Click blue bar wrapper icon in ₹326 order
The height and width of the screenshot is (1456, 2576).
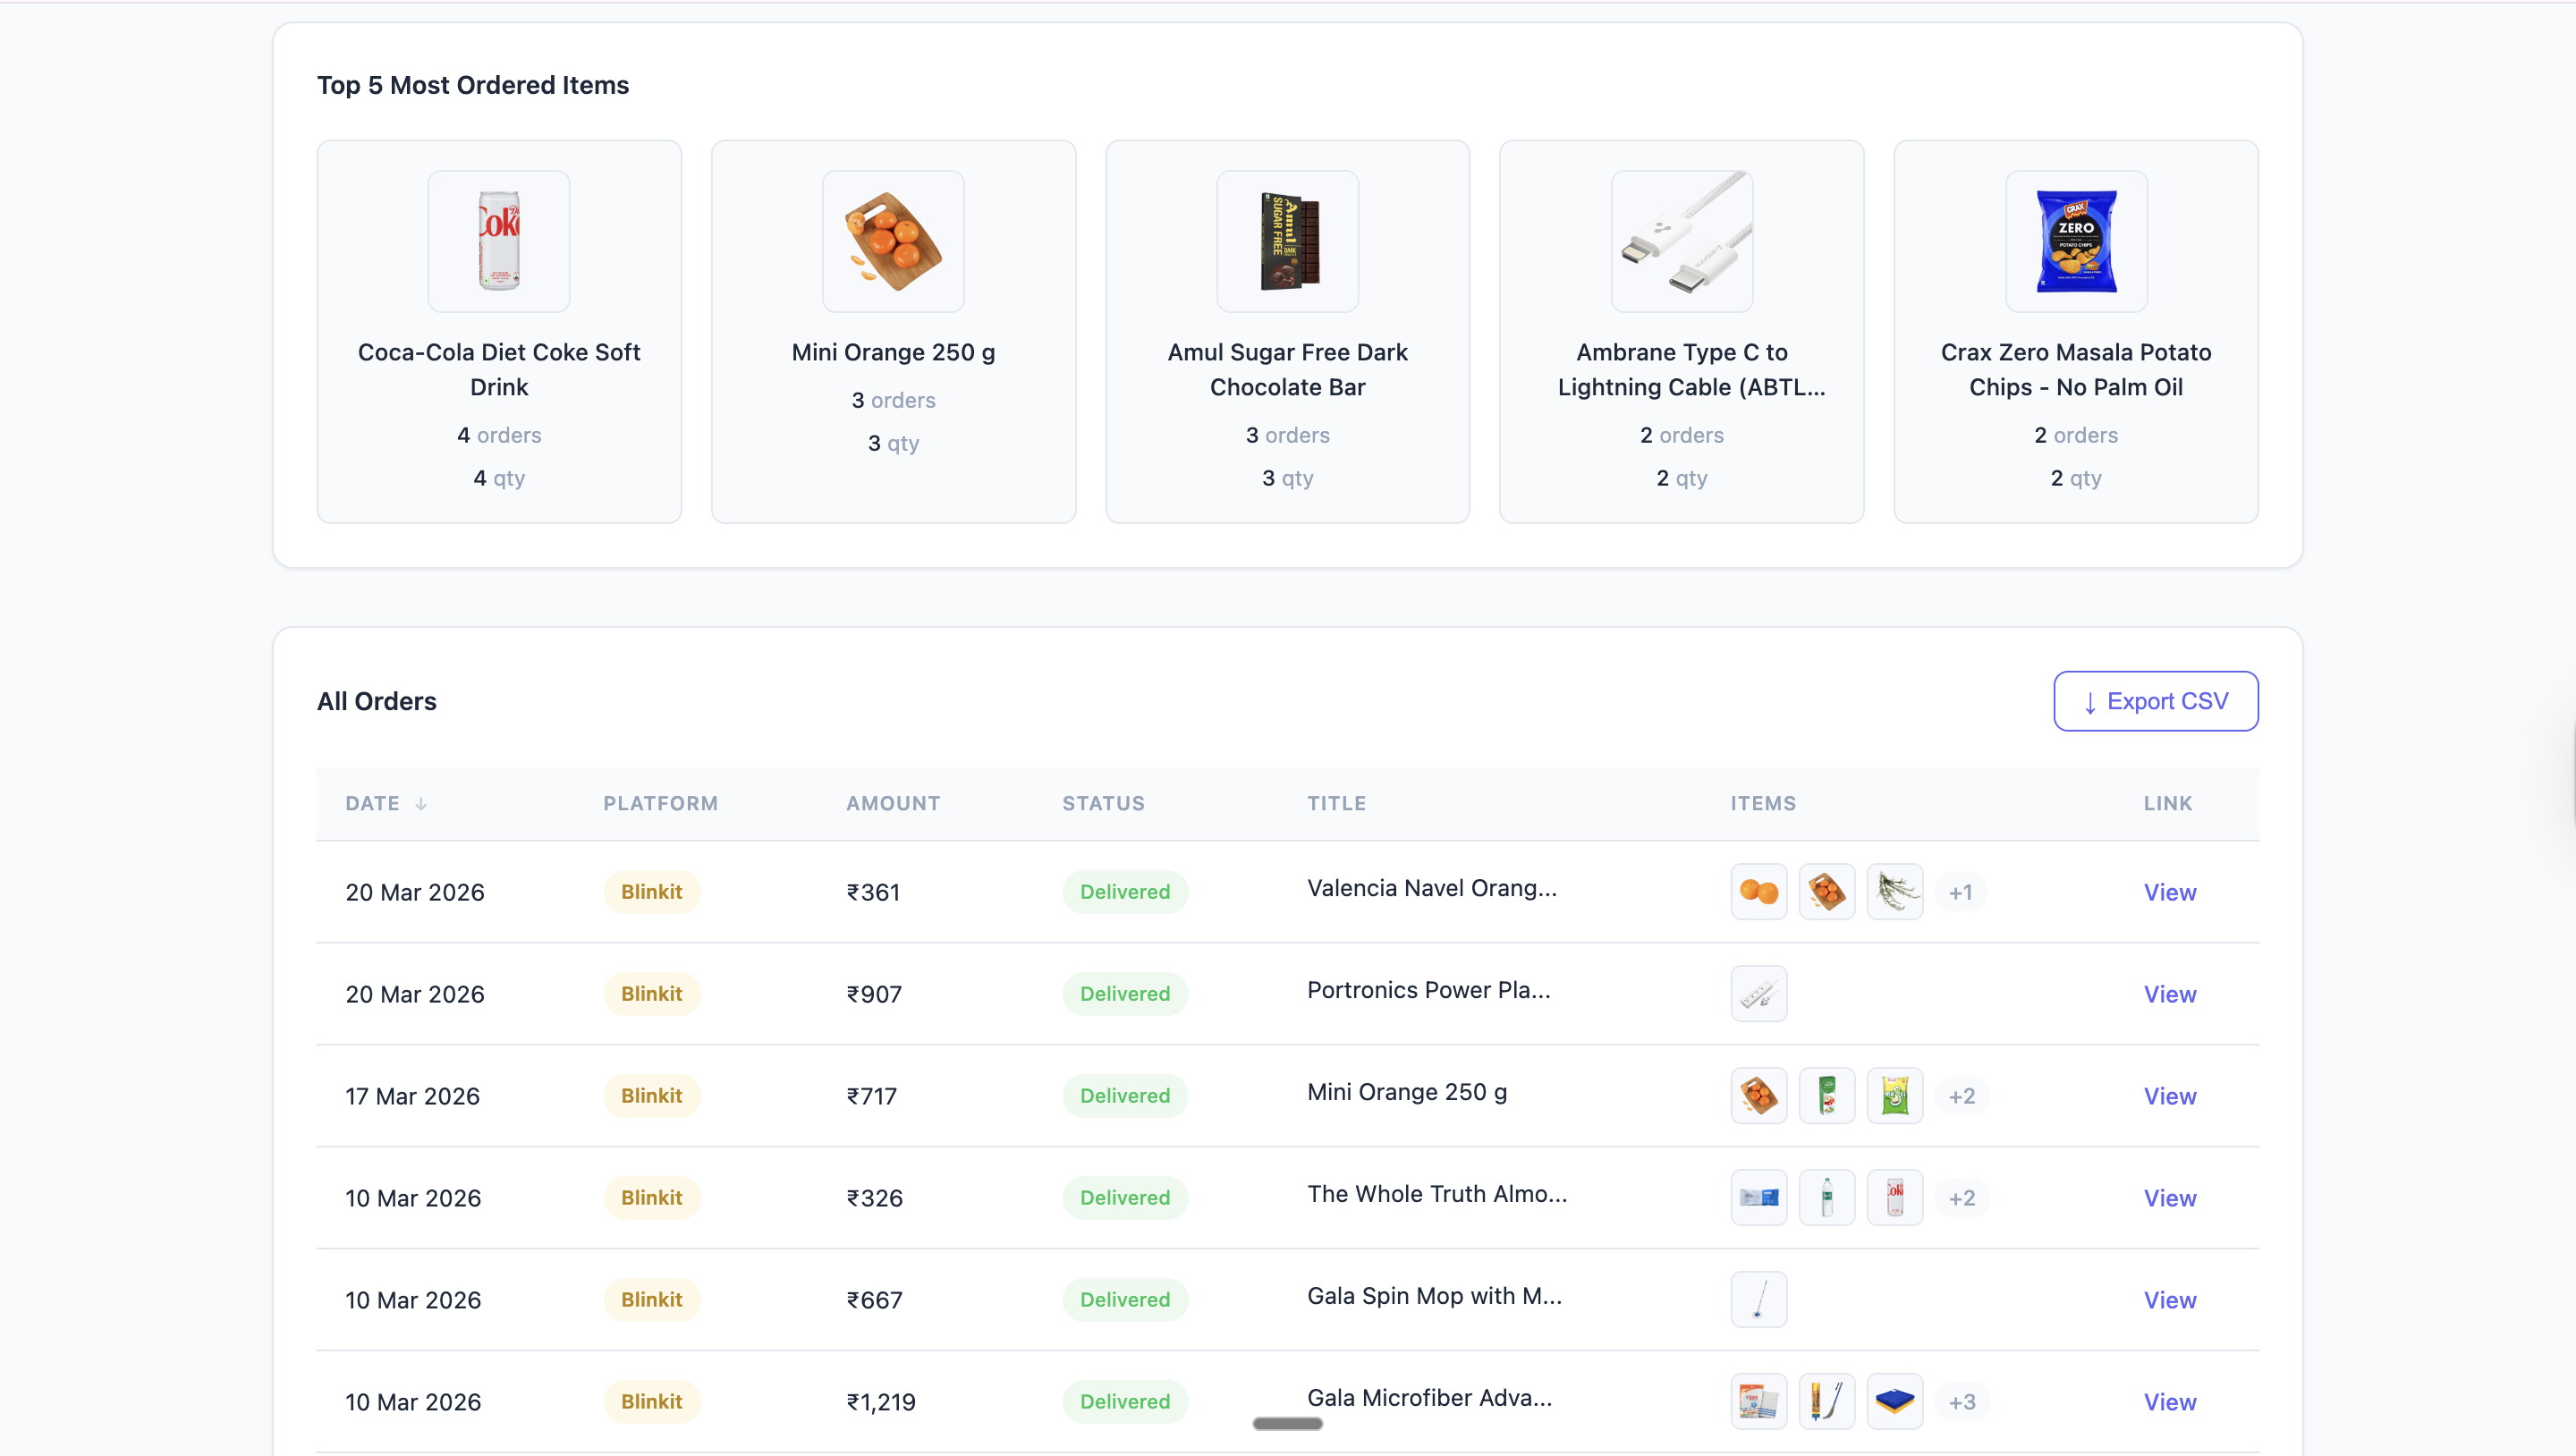[1758, 1198]
